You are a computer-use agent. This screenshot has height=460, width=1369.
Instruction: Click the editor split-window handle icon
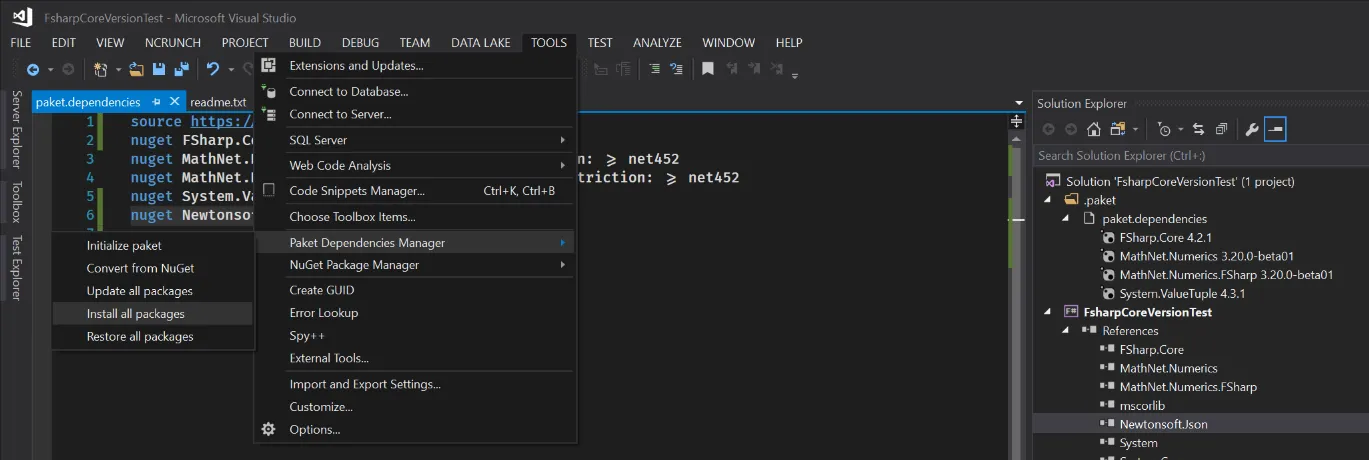click(x=1016, y=120)
